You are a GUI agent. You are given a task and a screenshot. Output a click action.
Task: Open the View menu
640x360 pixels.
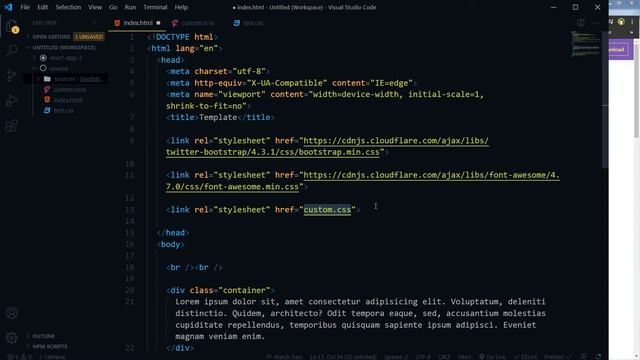point(95,7)
